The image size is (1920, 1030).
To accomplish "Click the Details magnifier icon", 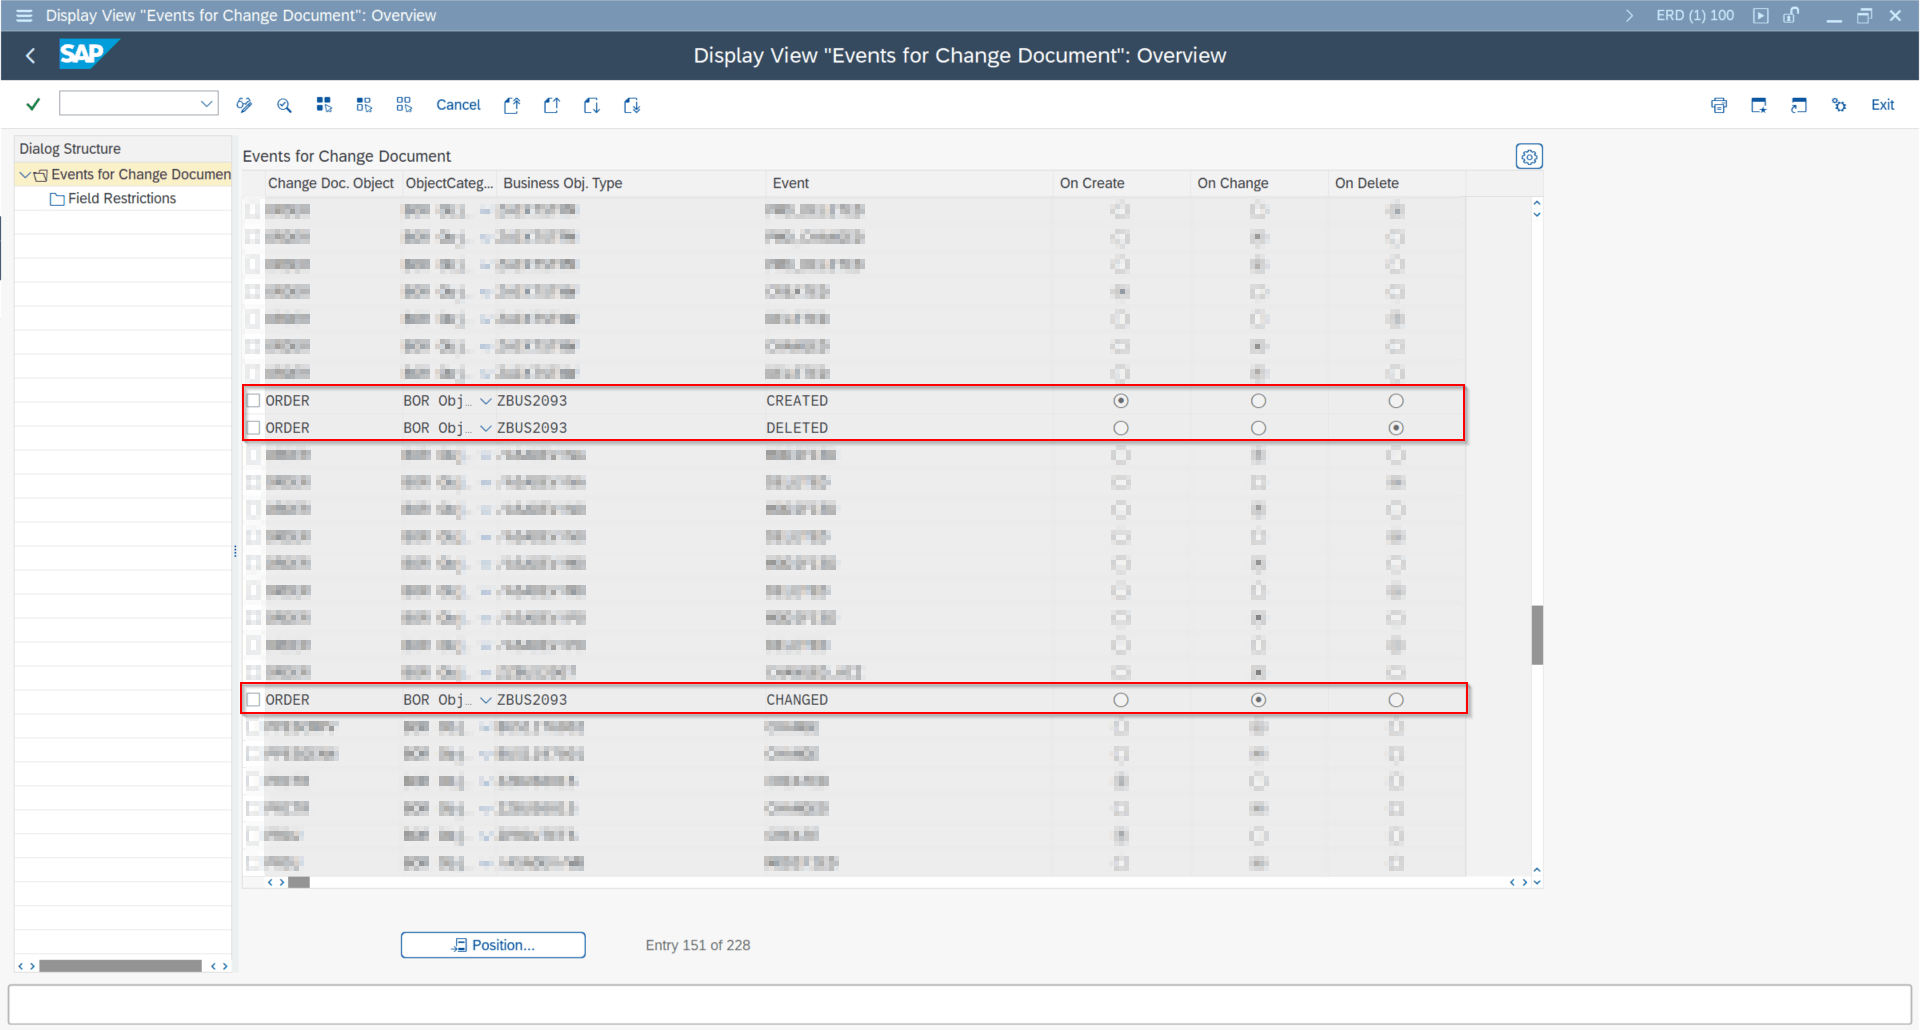I will click(284, 105).
